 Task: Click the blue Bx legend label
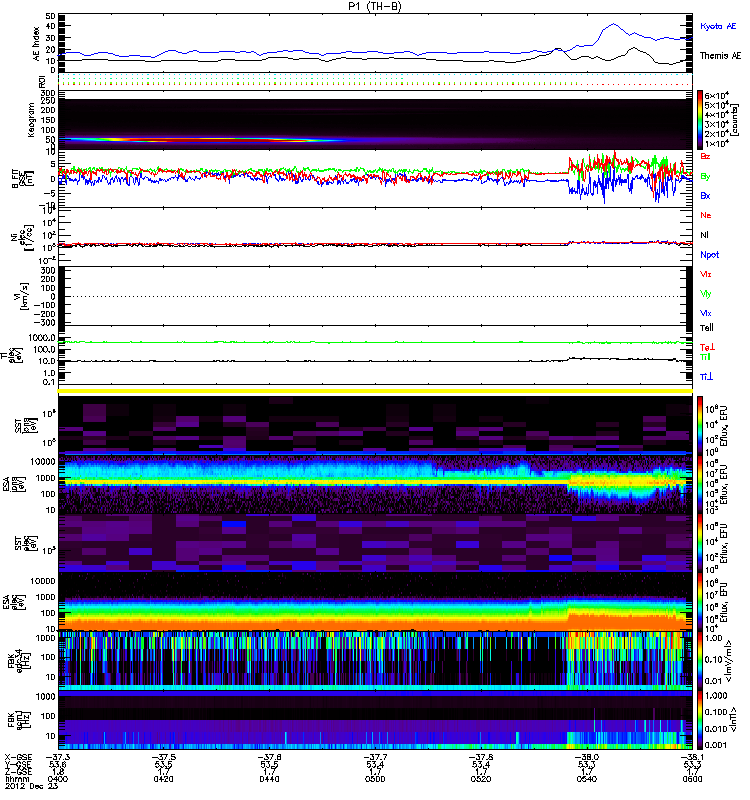pyautogui.click(x=705, y=196)
